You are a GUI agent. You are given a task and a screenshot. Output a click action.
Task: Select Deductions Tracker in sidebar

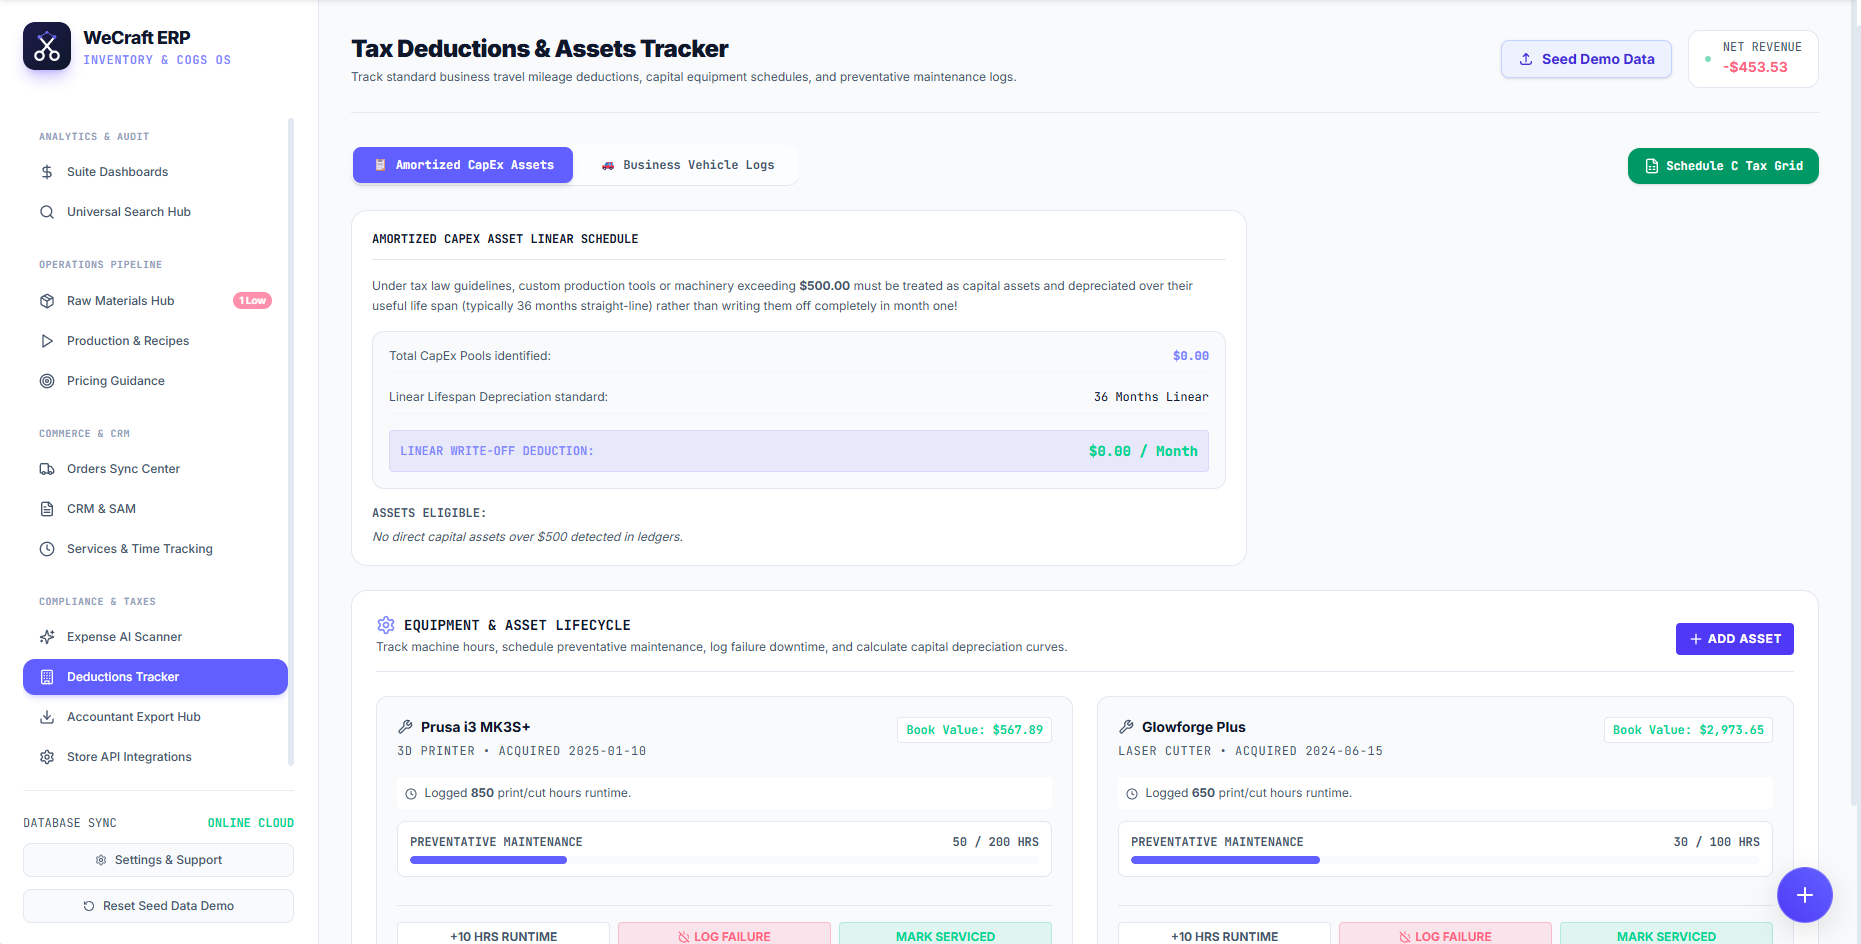pos(155,677)
